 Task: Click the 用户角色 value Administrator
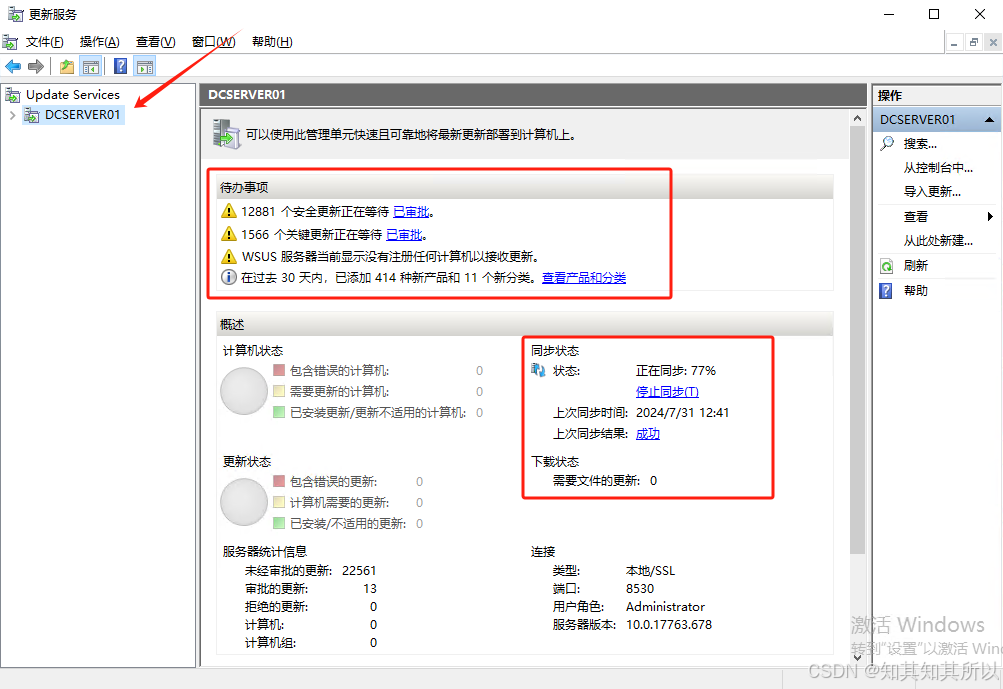pyautogui.click(x=665, y=606)
